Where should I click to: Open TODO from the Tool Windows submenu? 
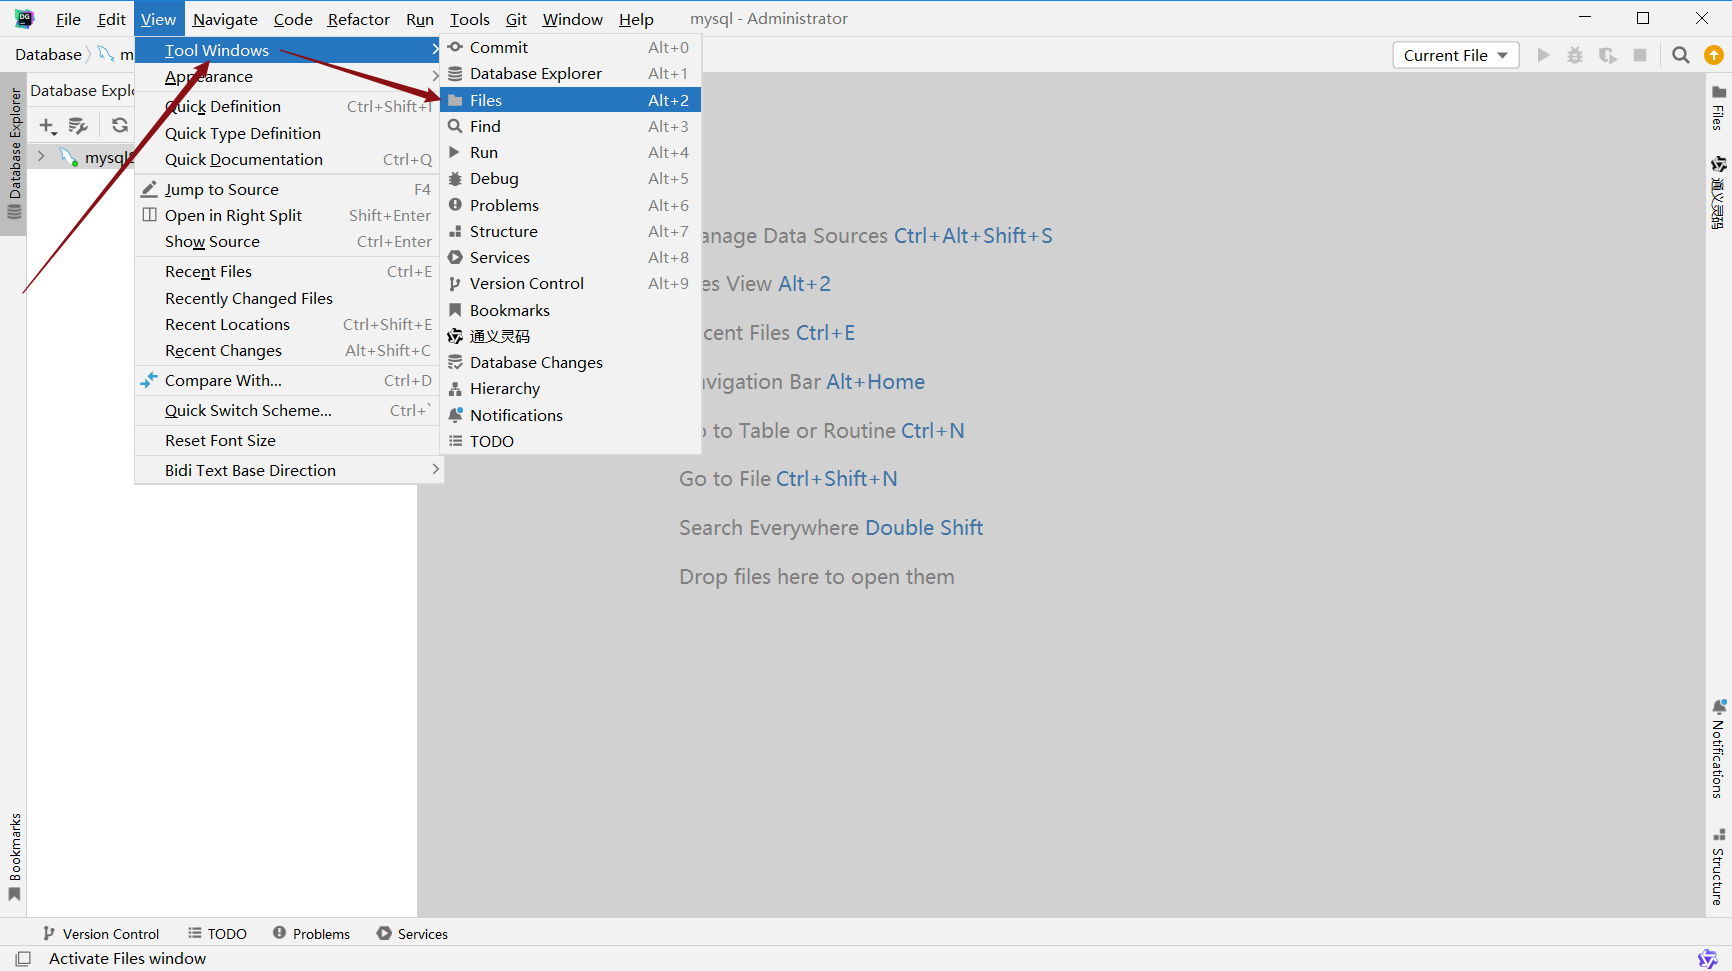[570, 441]
